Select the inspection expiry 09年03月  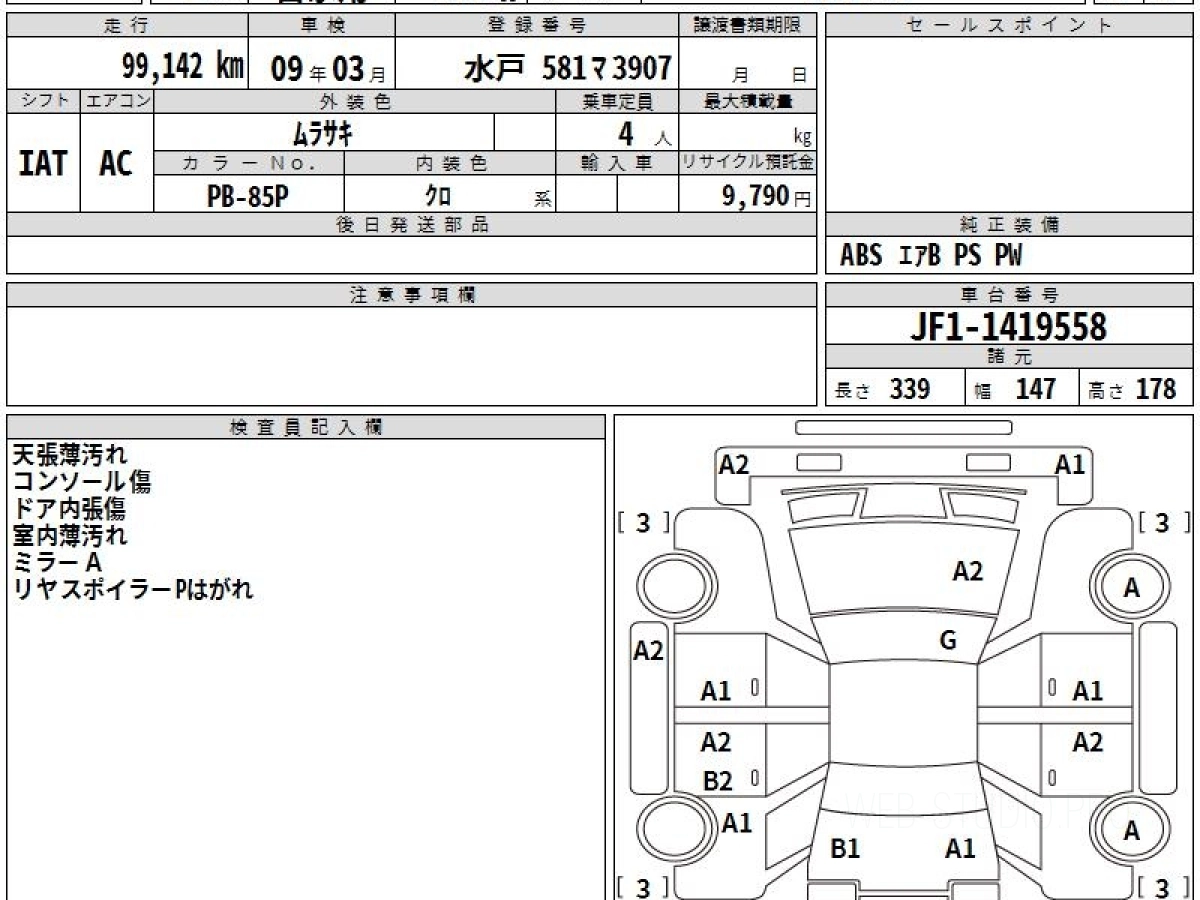[x=328, y=69]
